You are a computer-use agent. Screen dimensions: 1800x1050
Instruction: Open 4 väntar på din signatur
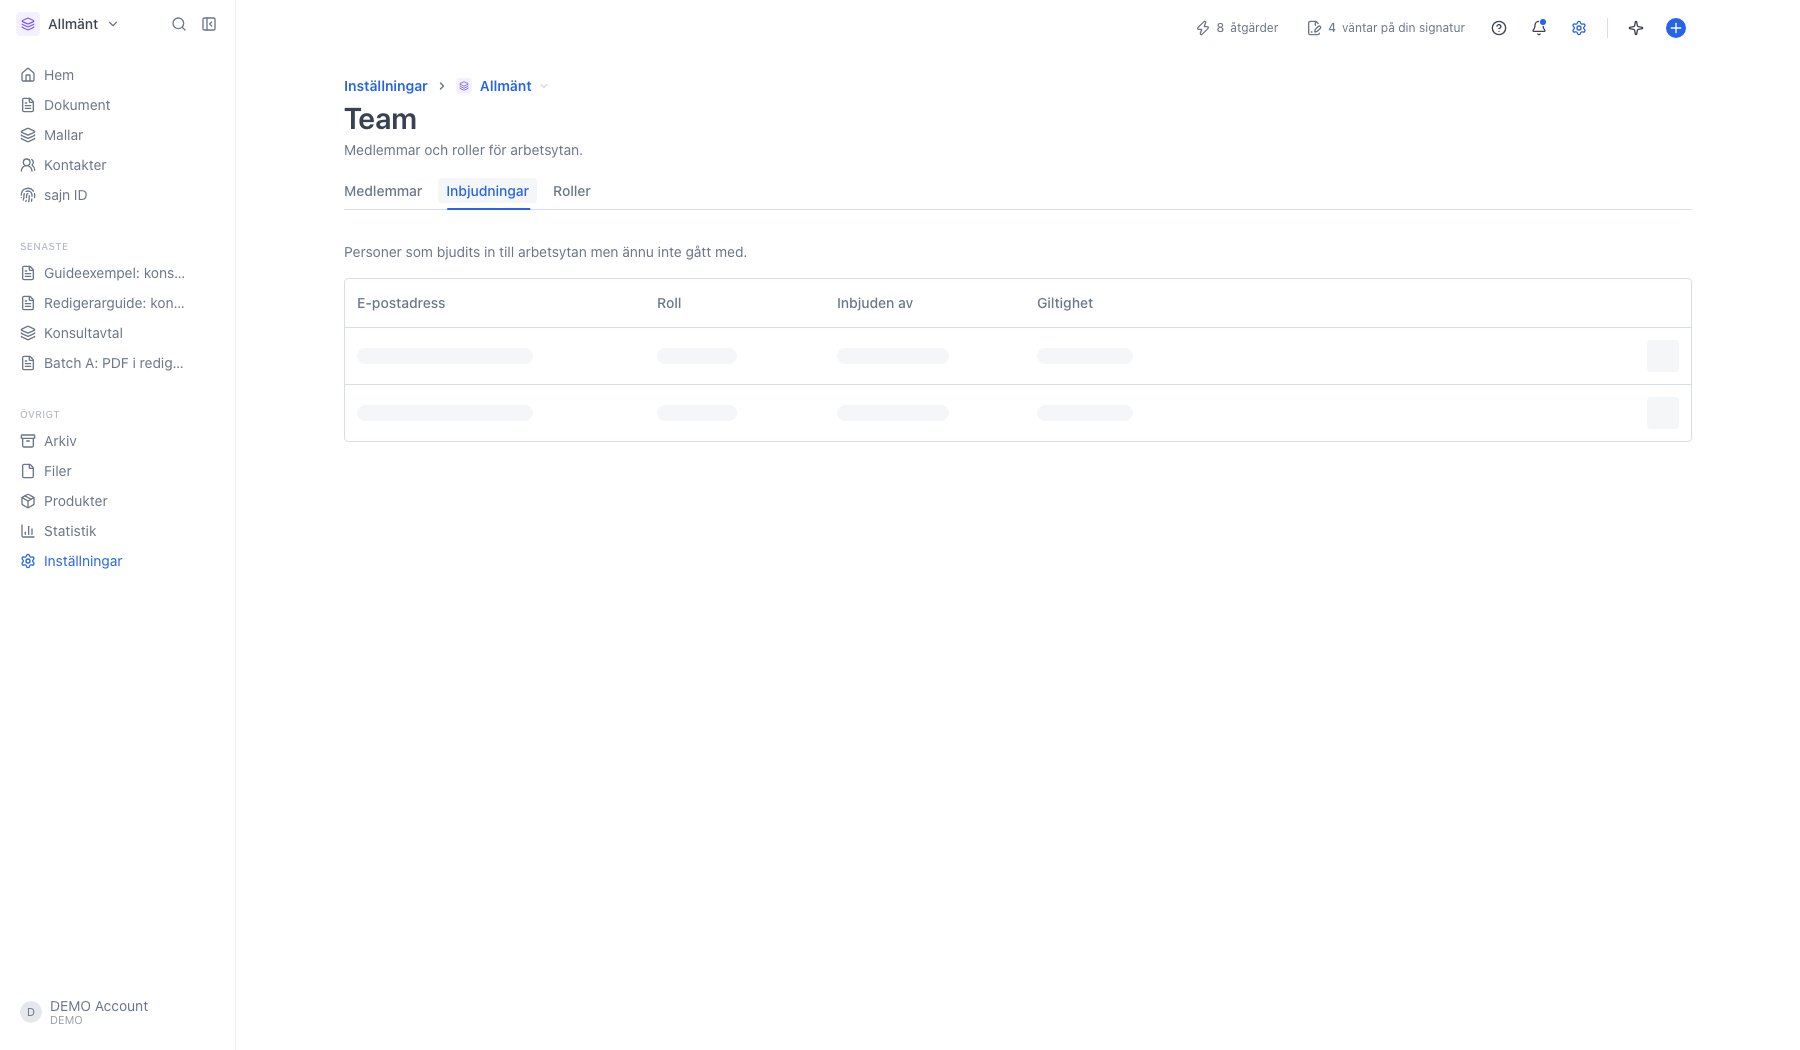pyautogui.click(x=1386, y=28)
